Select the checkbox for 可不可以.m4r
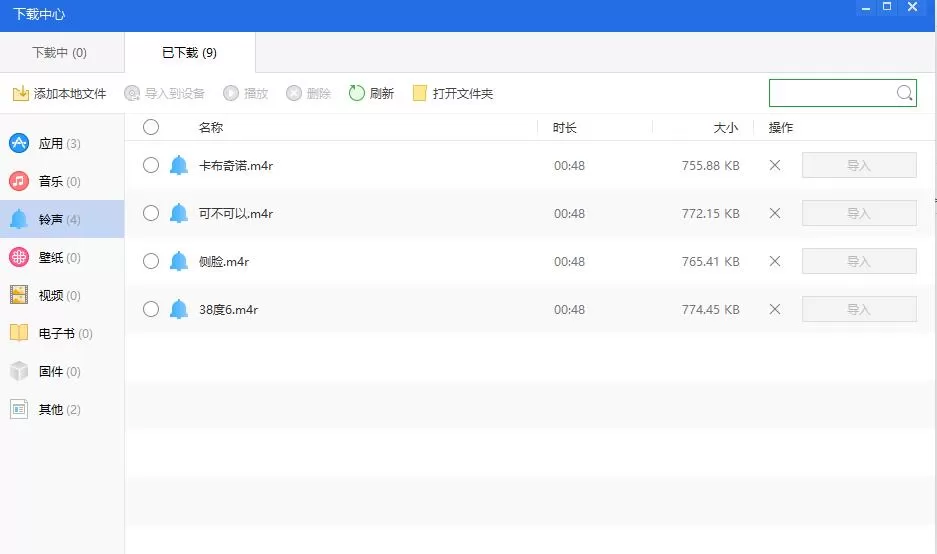This screenshot has height=554, width=937. 151,213
